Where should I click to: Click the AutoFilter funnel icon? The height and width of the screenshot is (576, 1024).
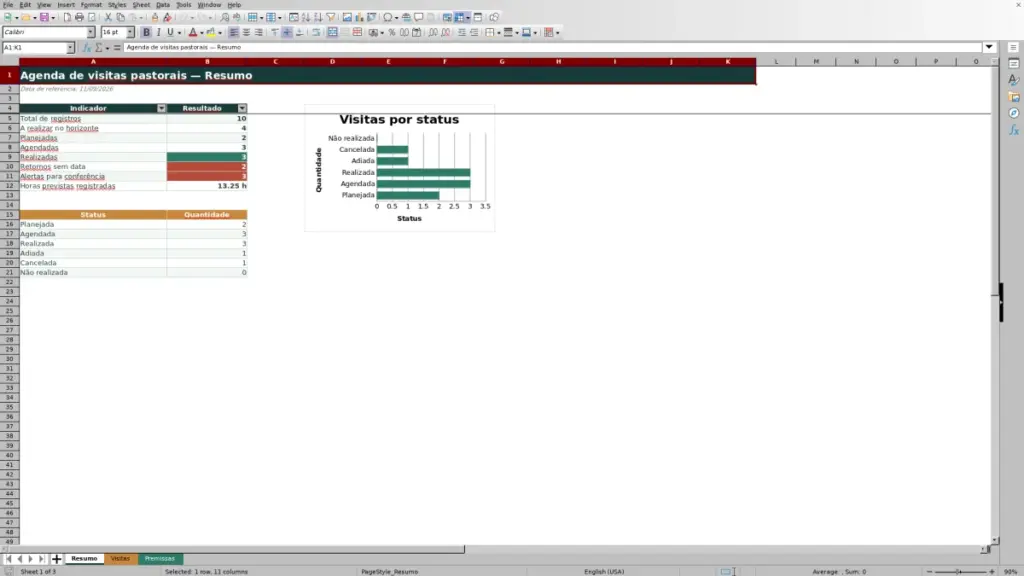330,18
